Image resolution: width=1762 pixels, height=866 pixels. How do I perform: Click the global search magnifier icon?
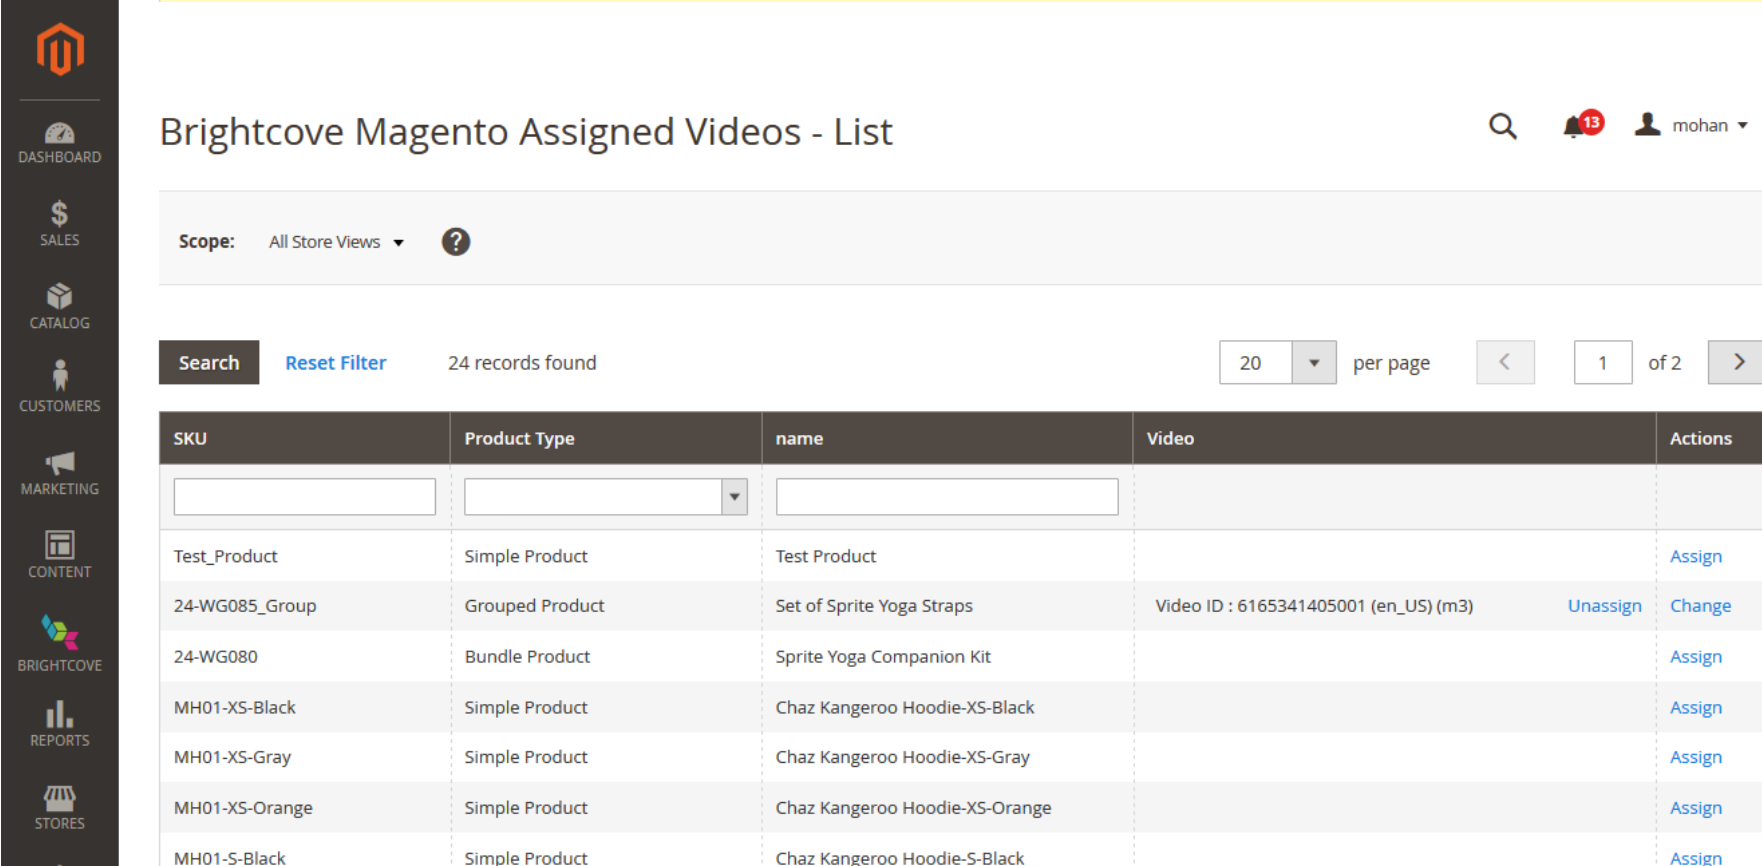click(x=1503, y=126)
